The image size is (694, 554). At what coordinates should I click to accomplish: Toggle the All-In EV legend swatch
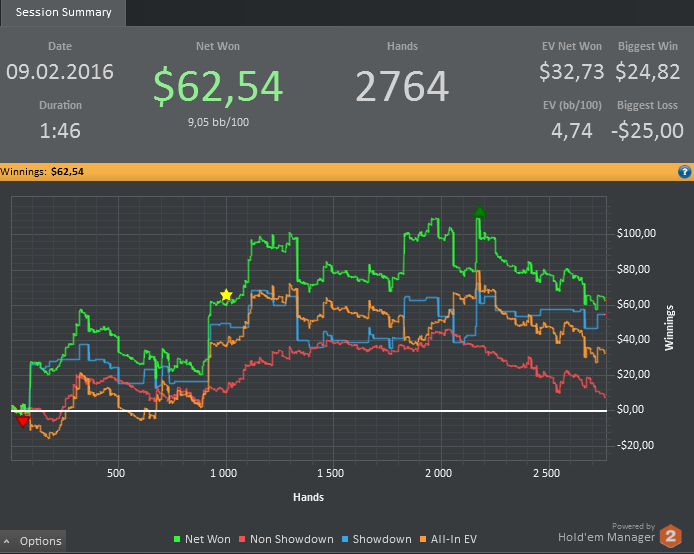(423, 539)
